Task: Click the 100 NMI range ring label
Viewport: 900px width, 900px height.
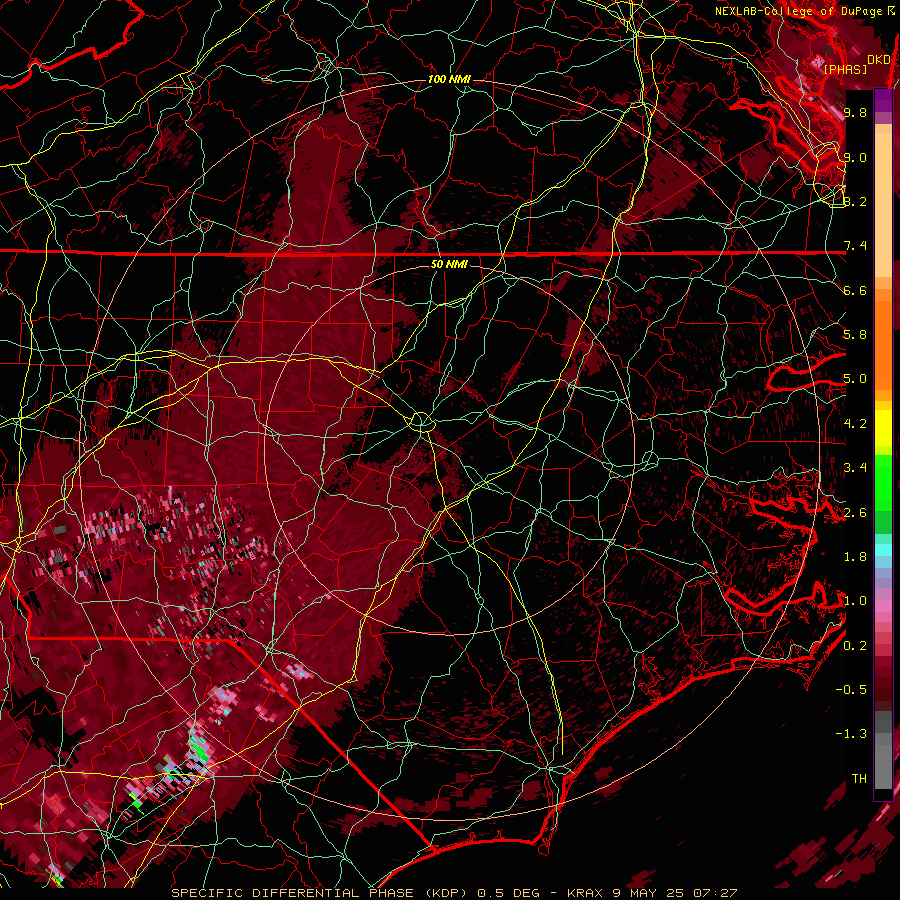Action: coord(449,79)
